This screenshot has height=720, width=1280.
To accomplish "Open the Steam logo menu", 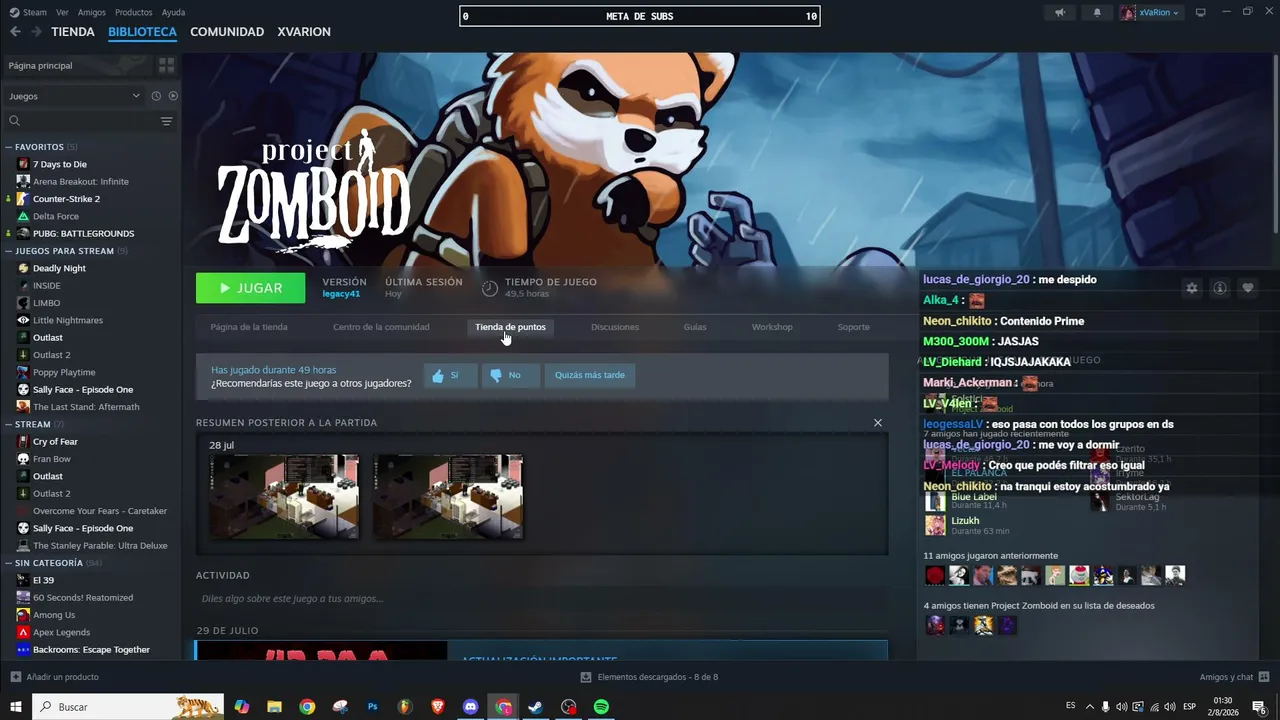I will [28, 13].
